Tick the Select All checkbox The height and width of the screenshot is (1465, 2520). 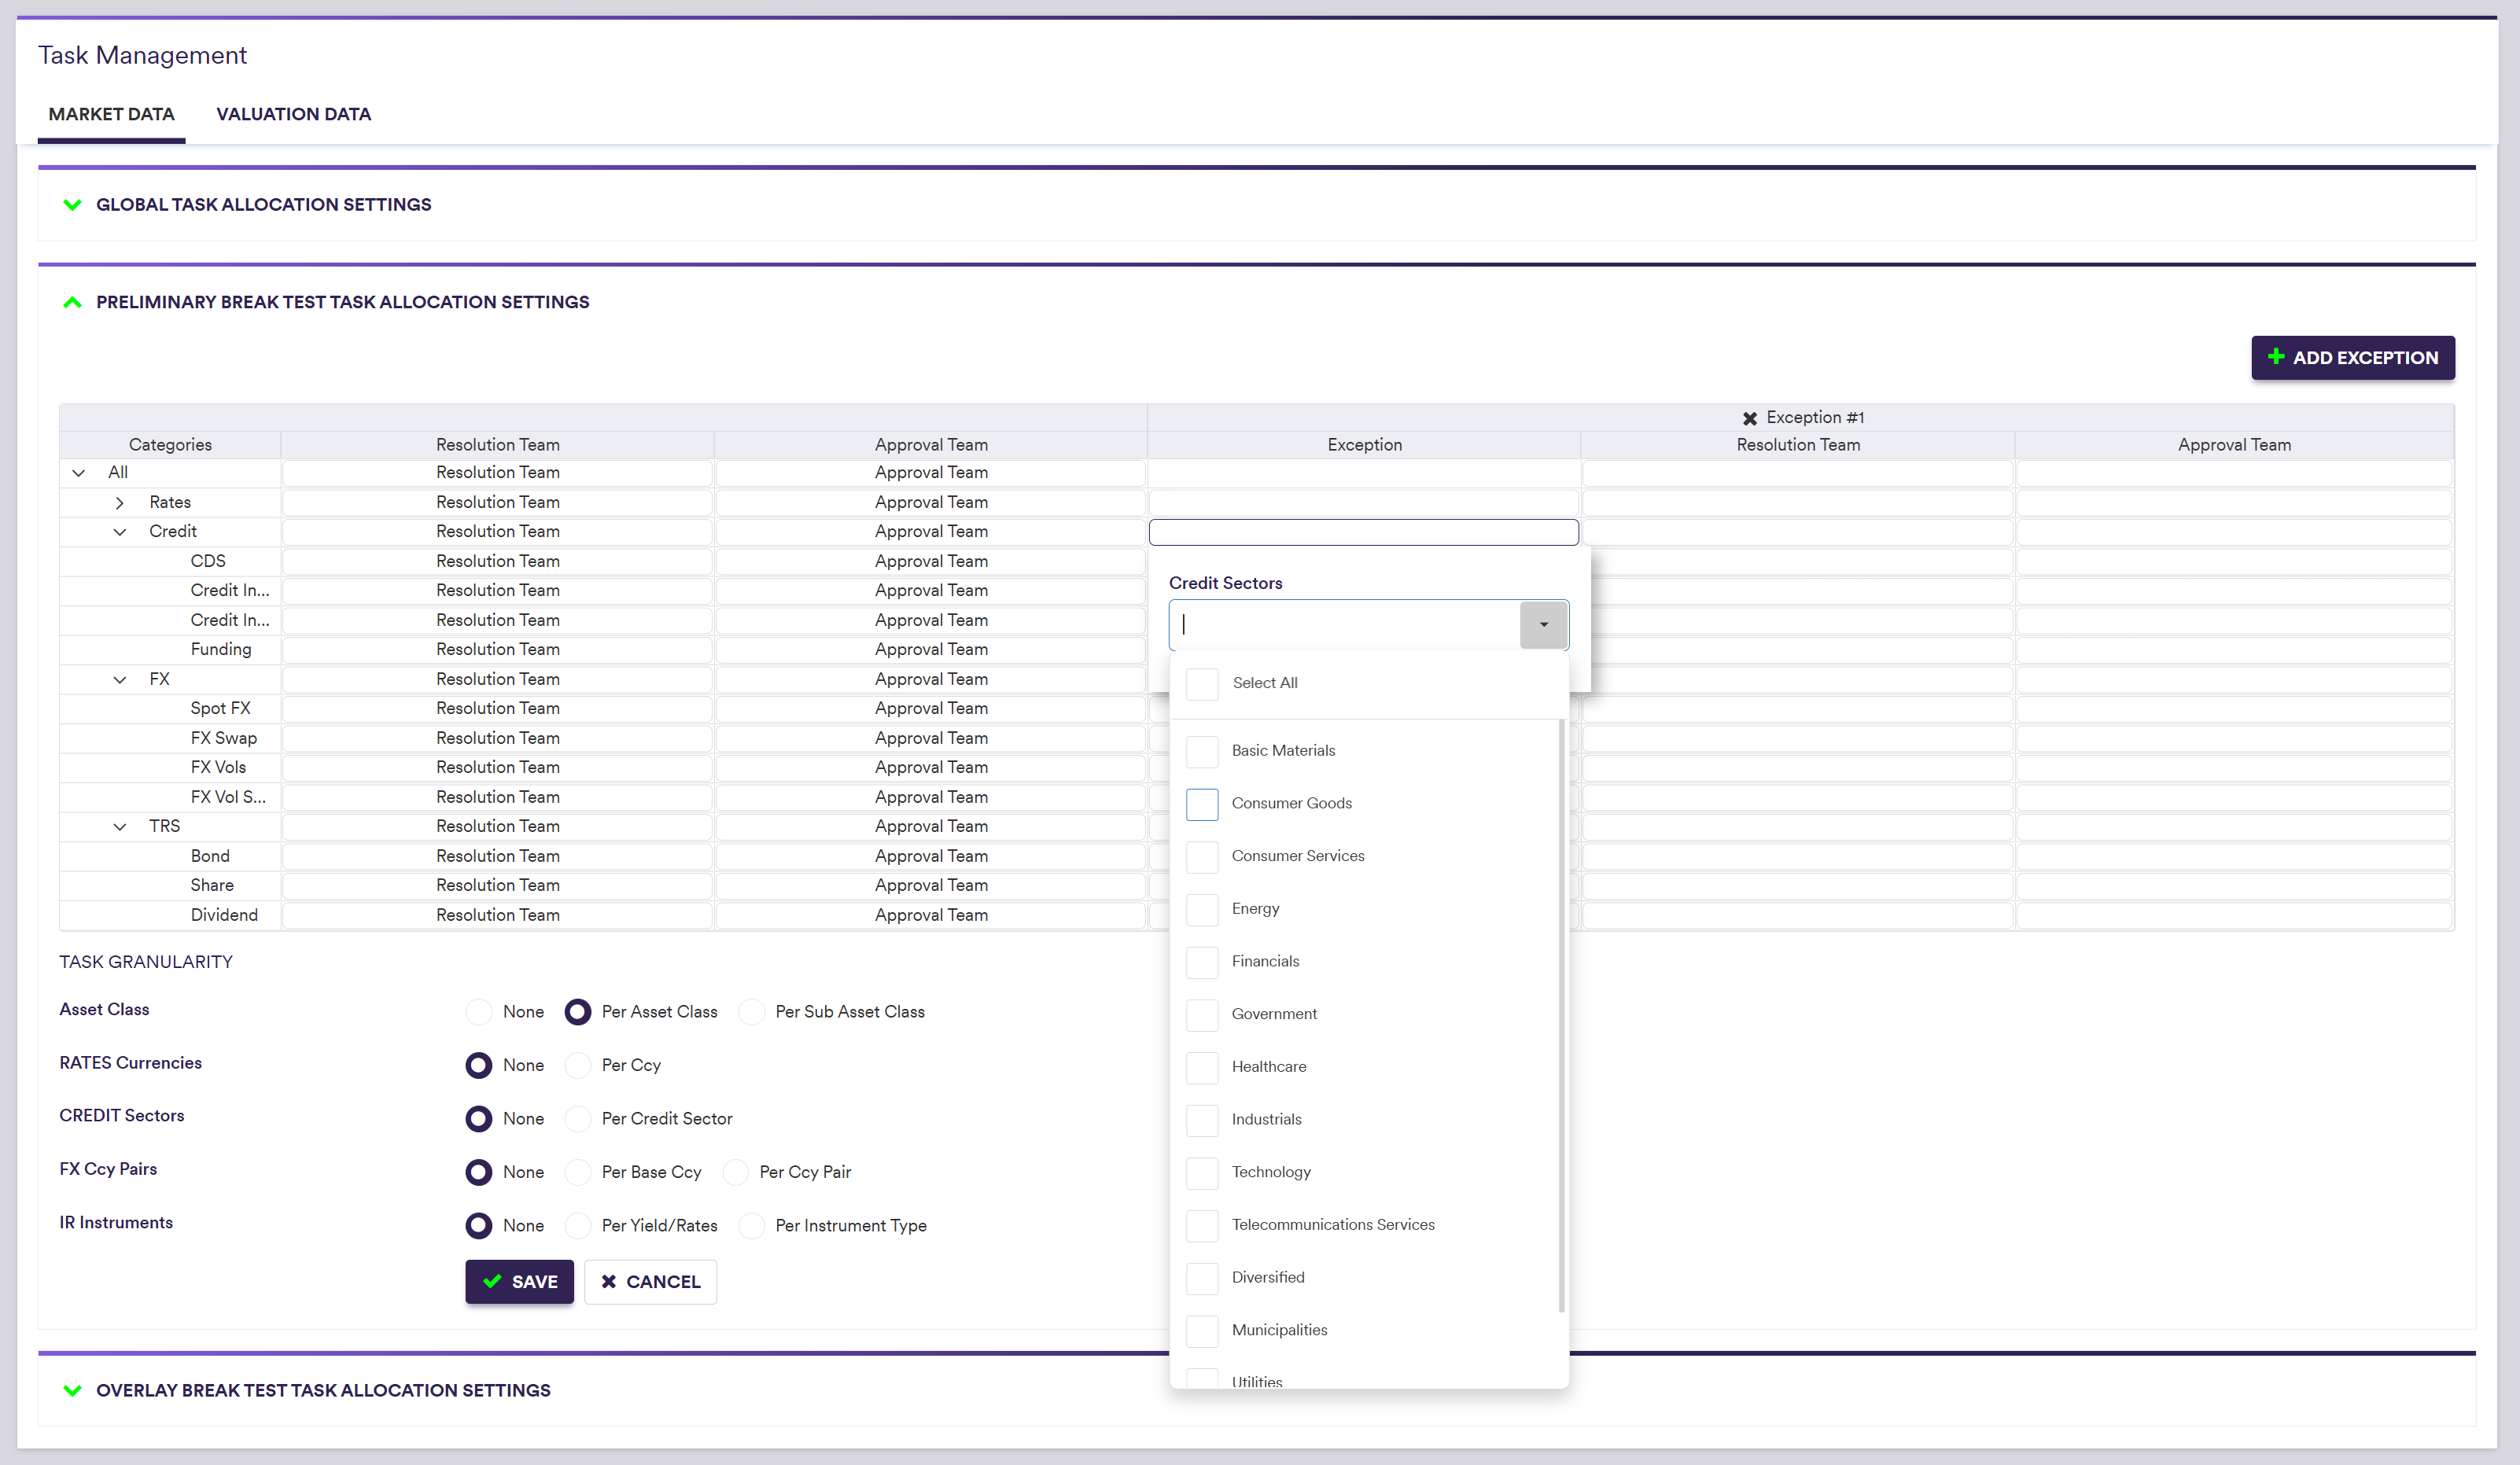(1201, 684)
